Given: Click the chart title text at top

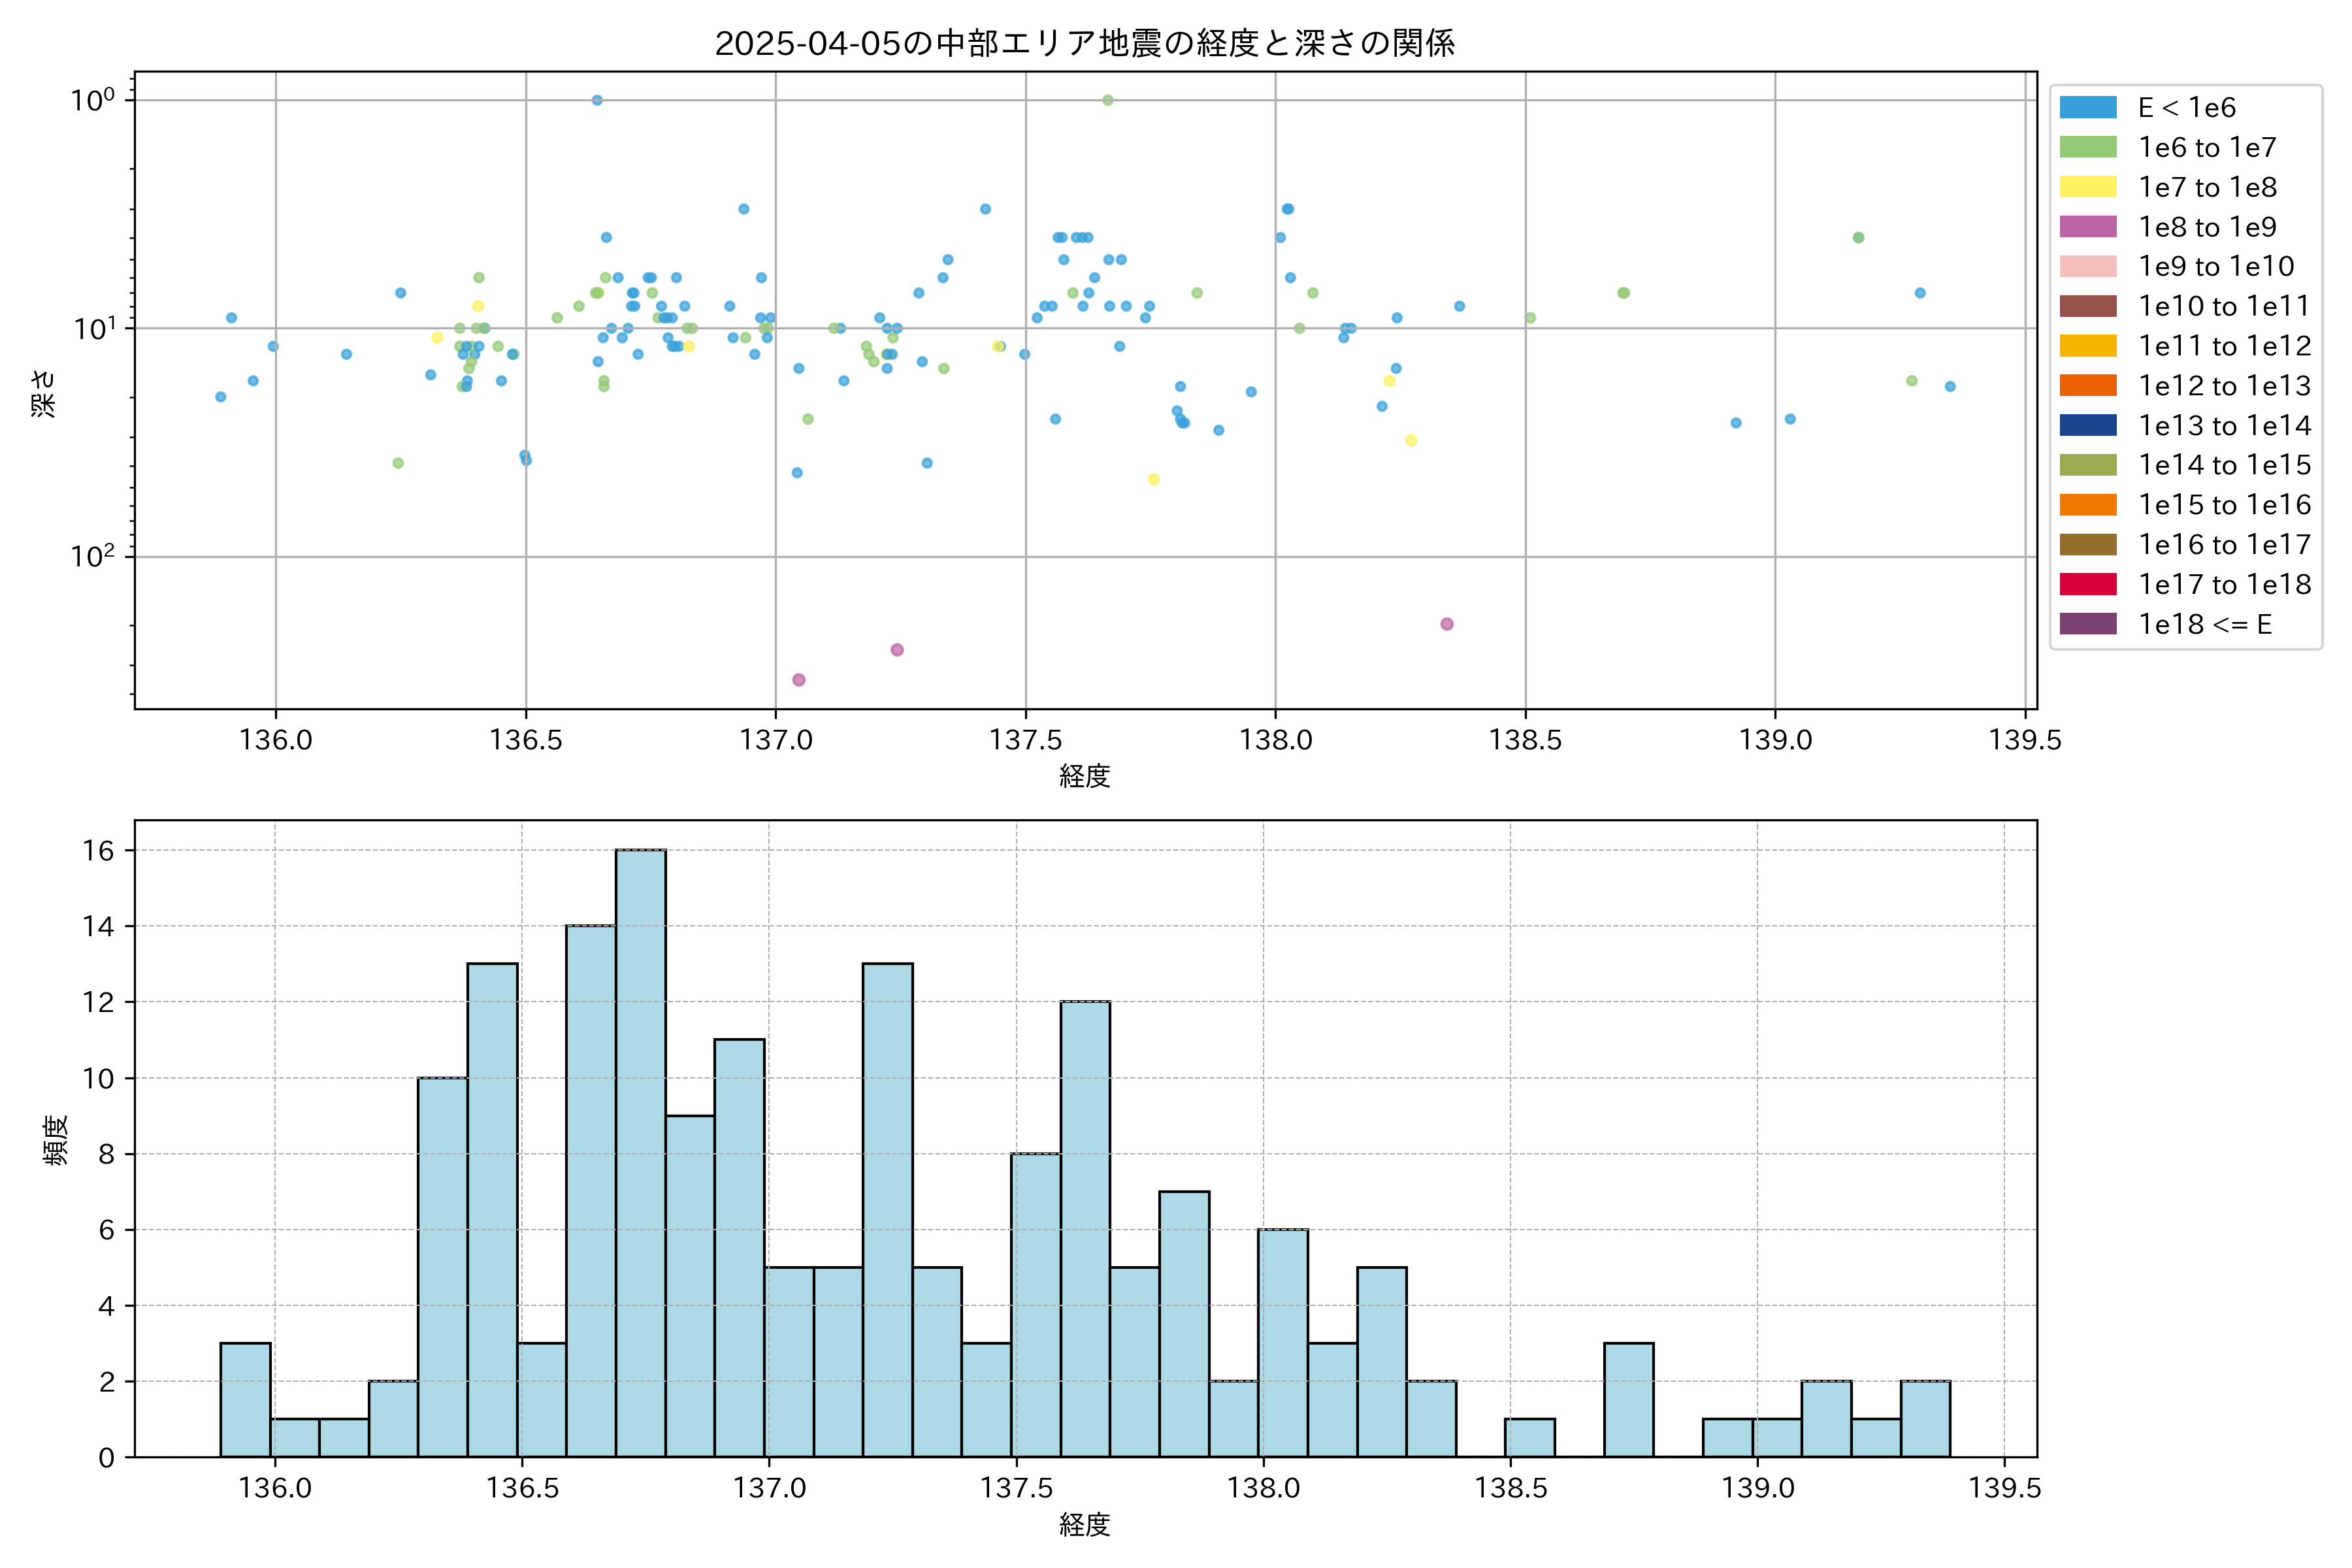Looking at the screenshot, I should 1085,43.
